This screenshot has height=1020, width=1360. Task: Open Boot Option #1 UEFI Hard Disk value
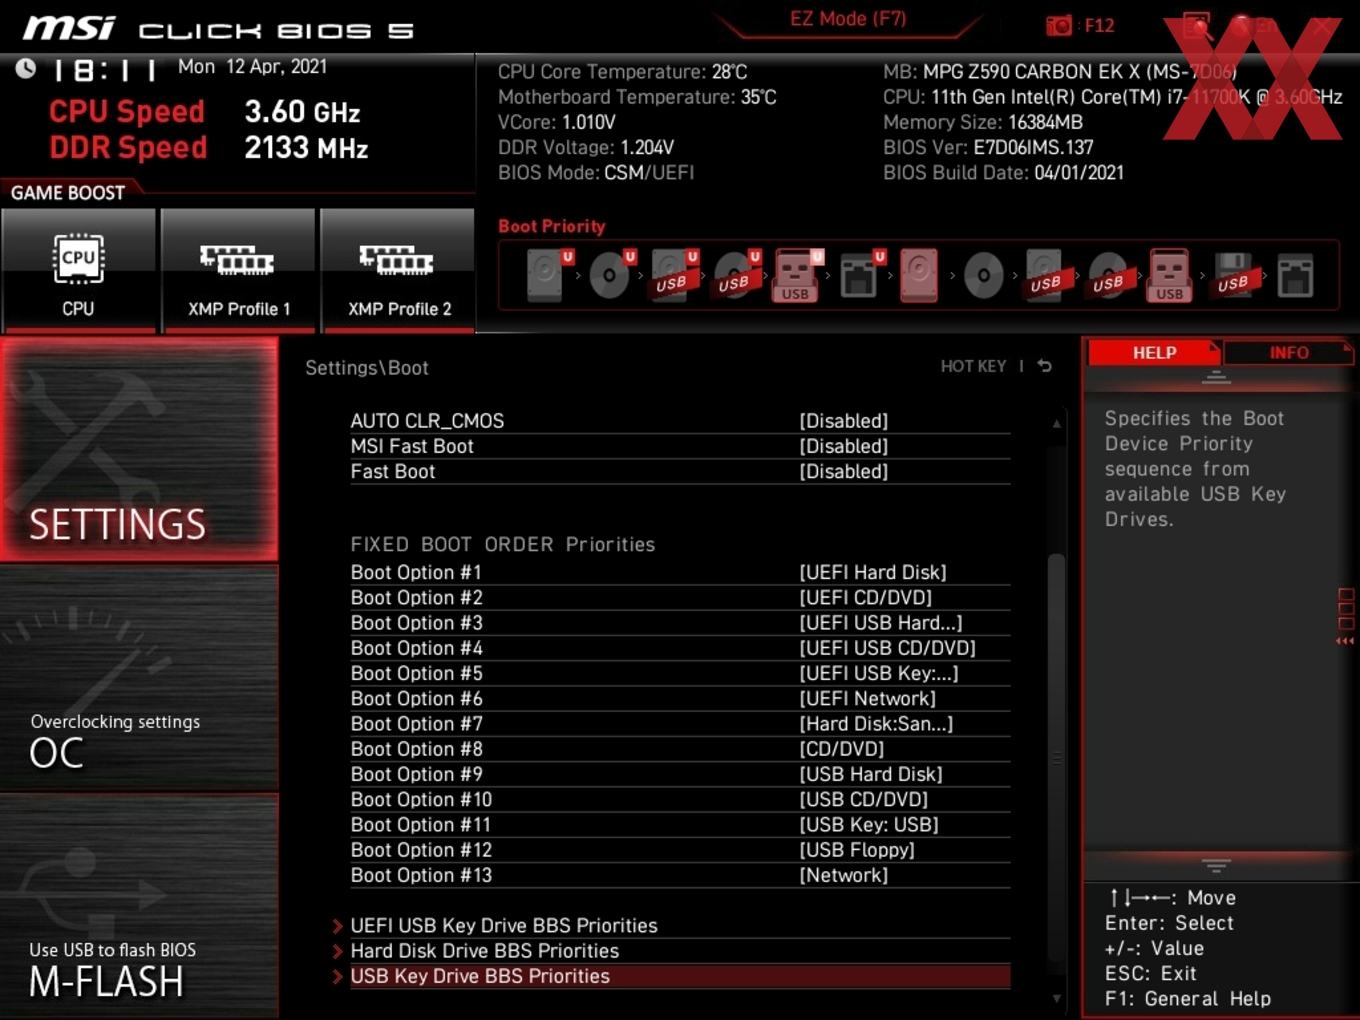tap(872, 572)
